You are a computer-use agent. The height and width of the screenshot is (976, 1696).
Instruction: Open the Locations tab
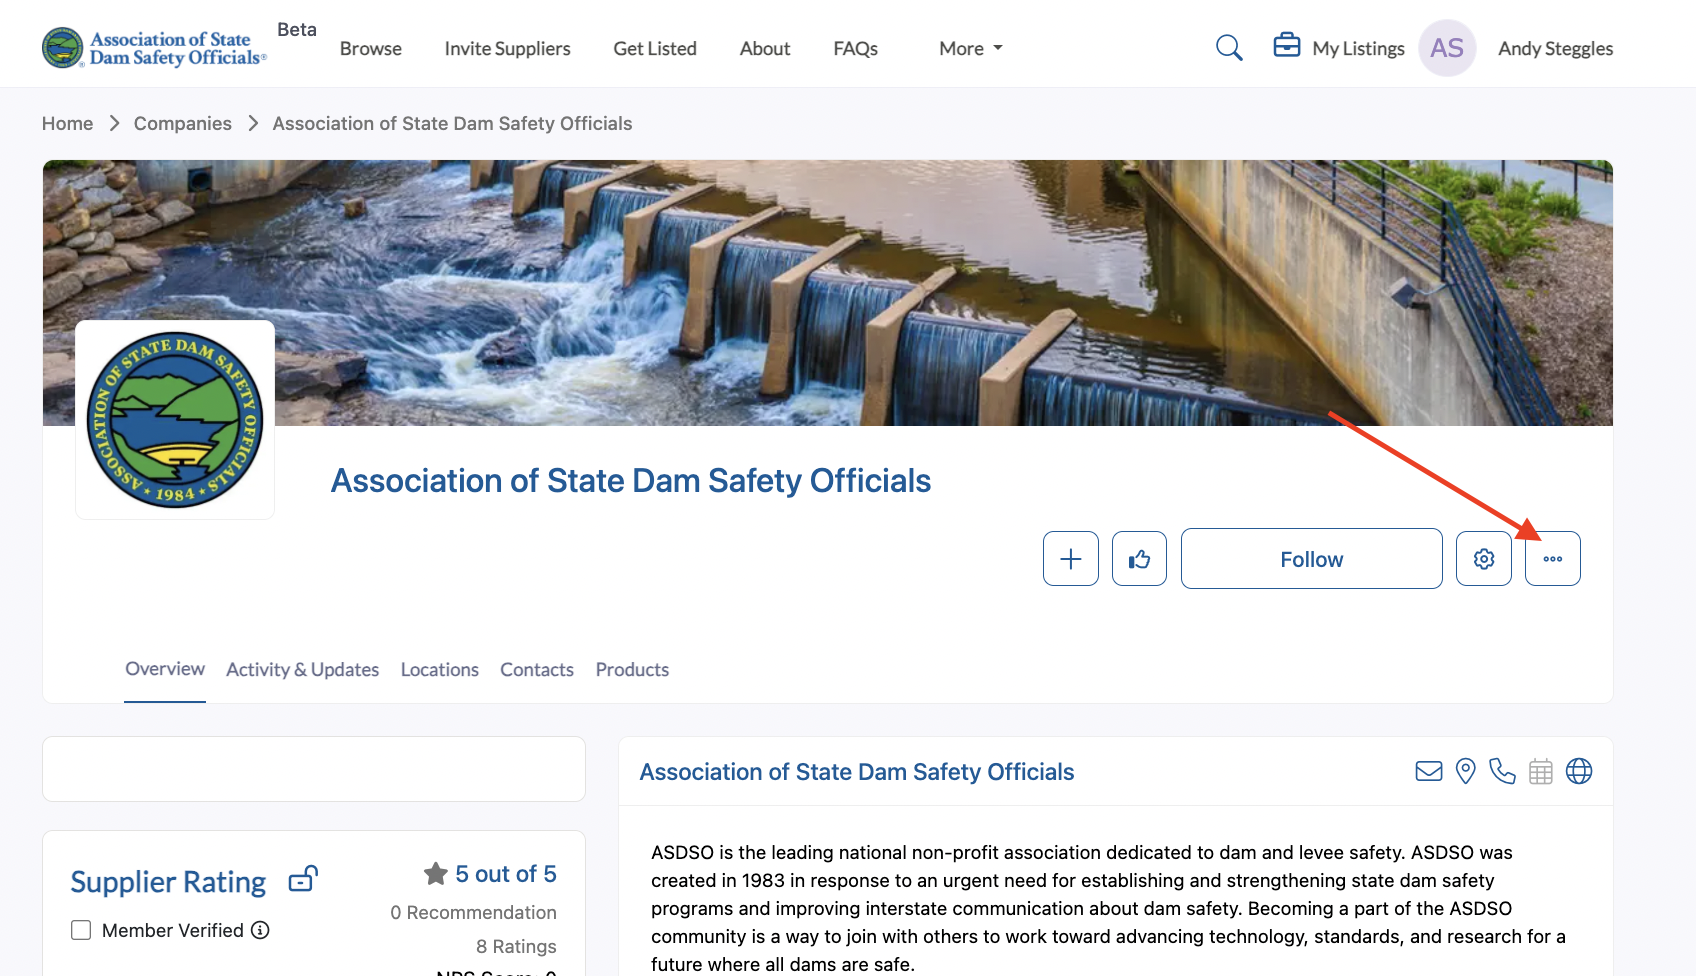pyautogui.click(x=439, y=669)
